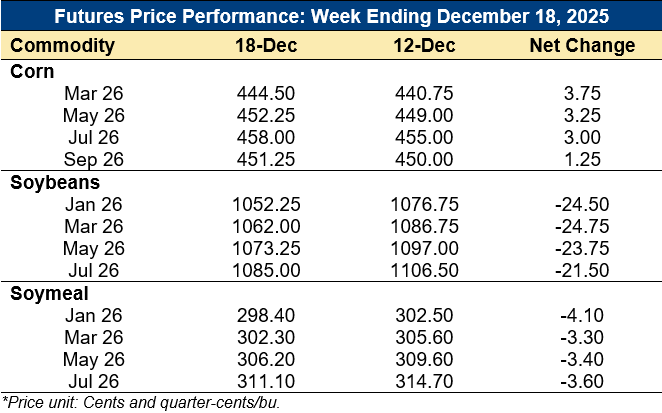Select the 298.40 soymeal price cell

click(264, 313)
